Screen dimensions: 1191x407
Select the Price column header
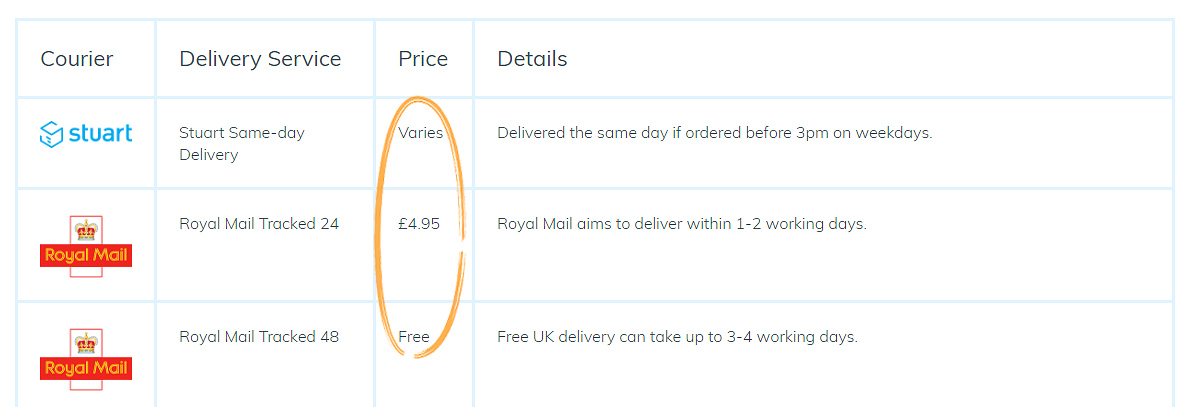pyautogui.click(x=423, y=58)
